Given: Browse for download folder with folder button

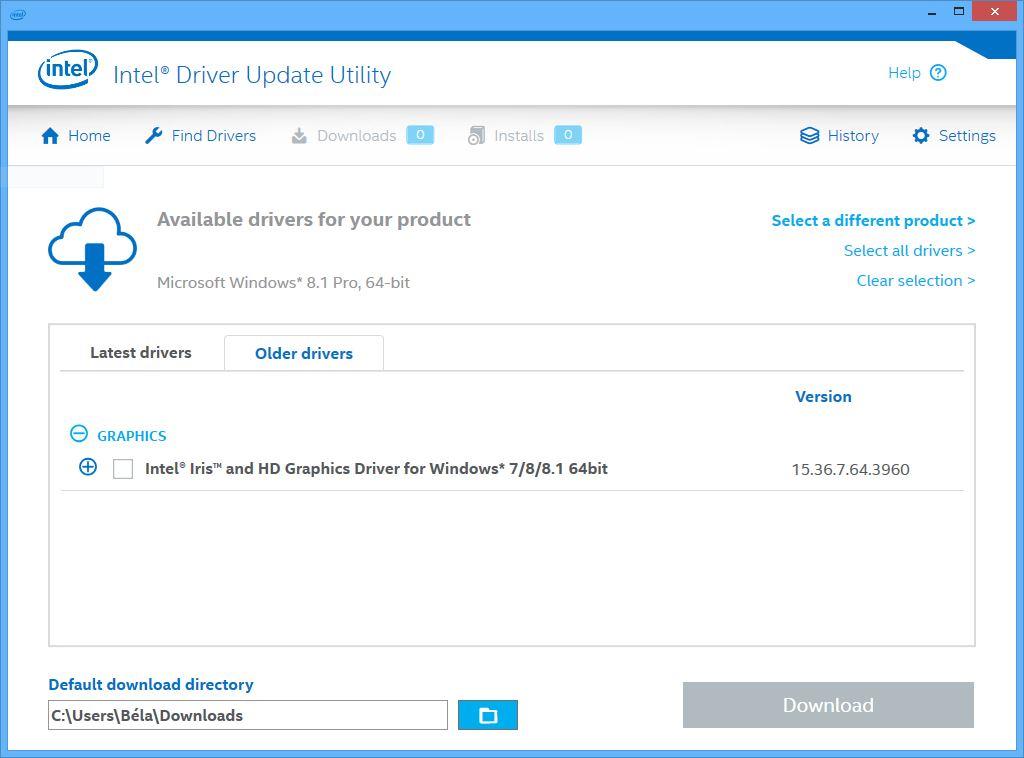Looking at the screenshot, I should click(x=488, y=715).
